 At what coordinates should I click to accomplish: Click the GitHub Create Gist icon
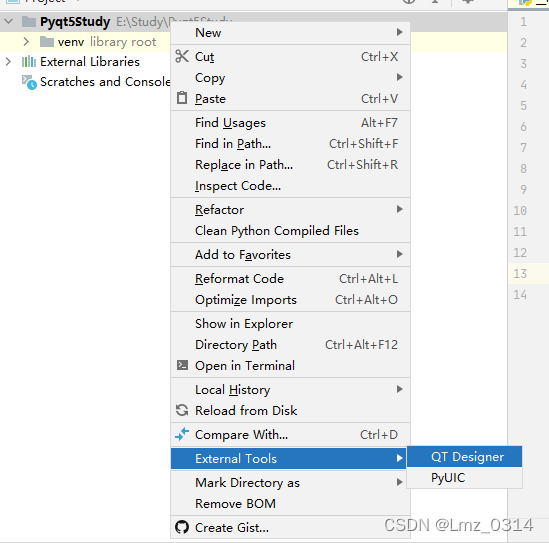coord(182,527)
